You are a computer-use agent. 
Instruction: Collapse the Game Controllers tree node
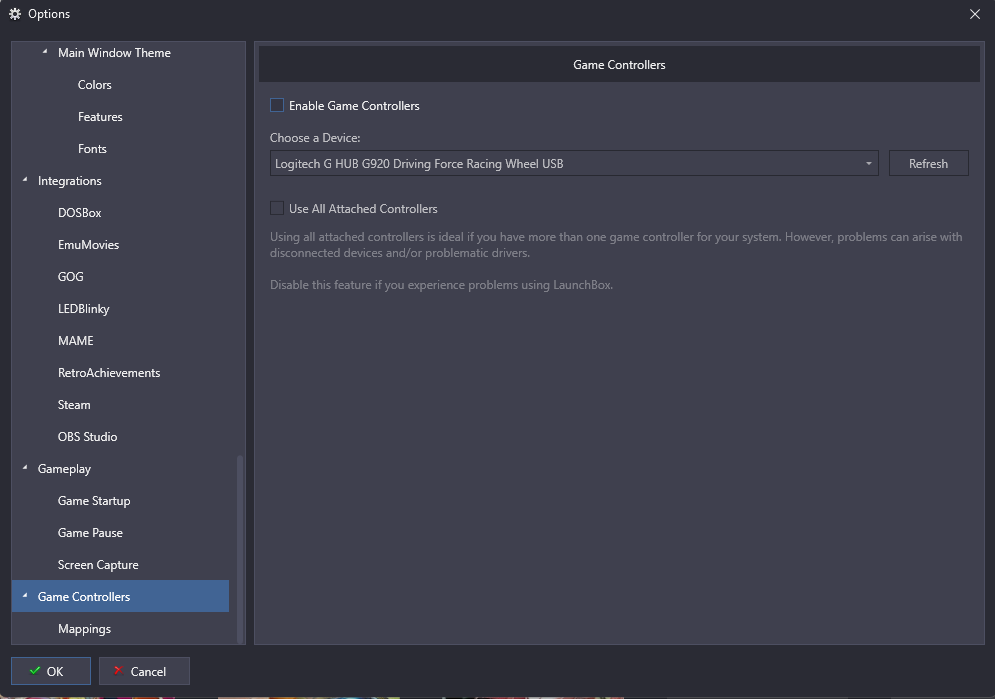pyautogui.click(x=25, y=596)
